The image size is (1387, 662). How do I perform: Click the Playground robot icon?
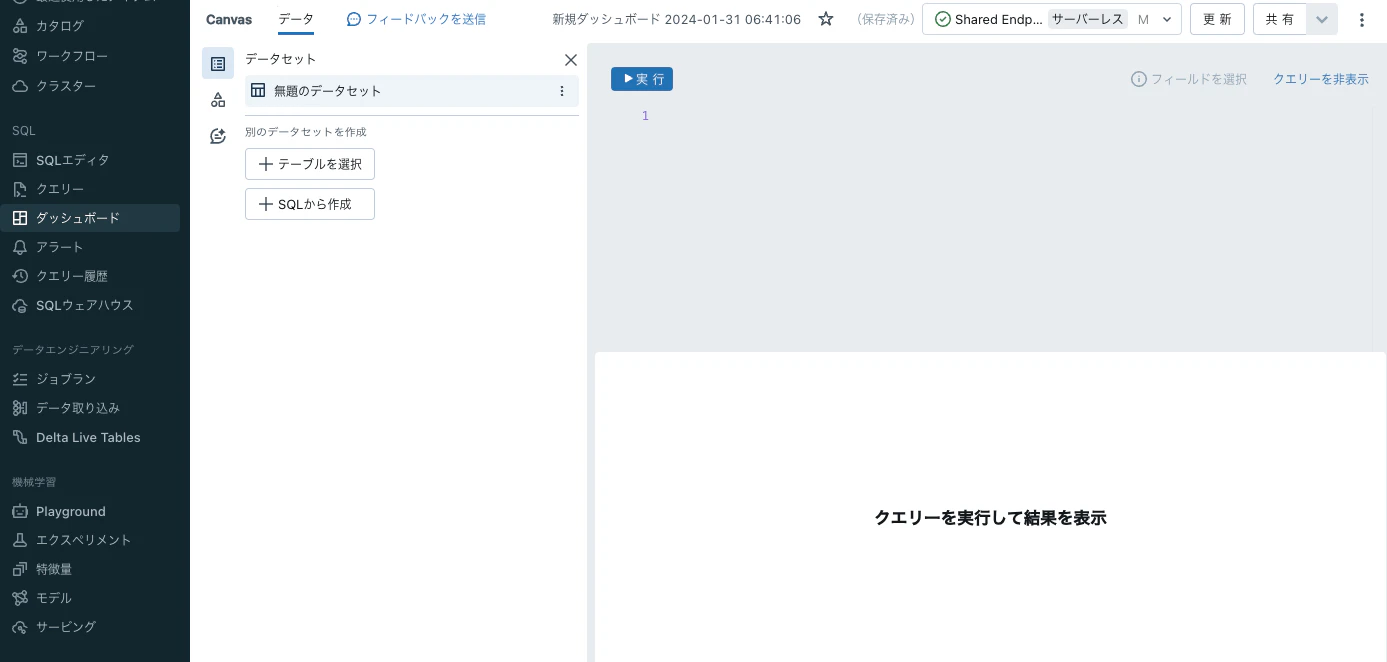20,511
